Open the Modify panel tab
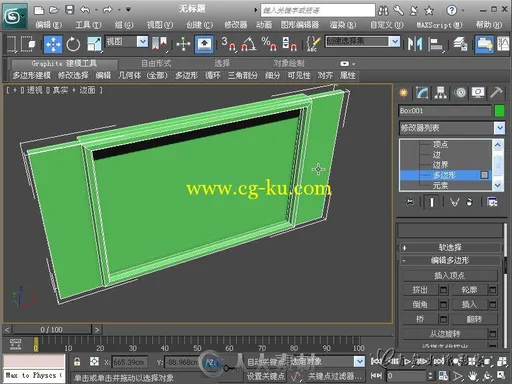 [422, 93]
